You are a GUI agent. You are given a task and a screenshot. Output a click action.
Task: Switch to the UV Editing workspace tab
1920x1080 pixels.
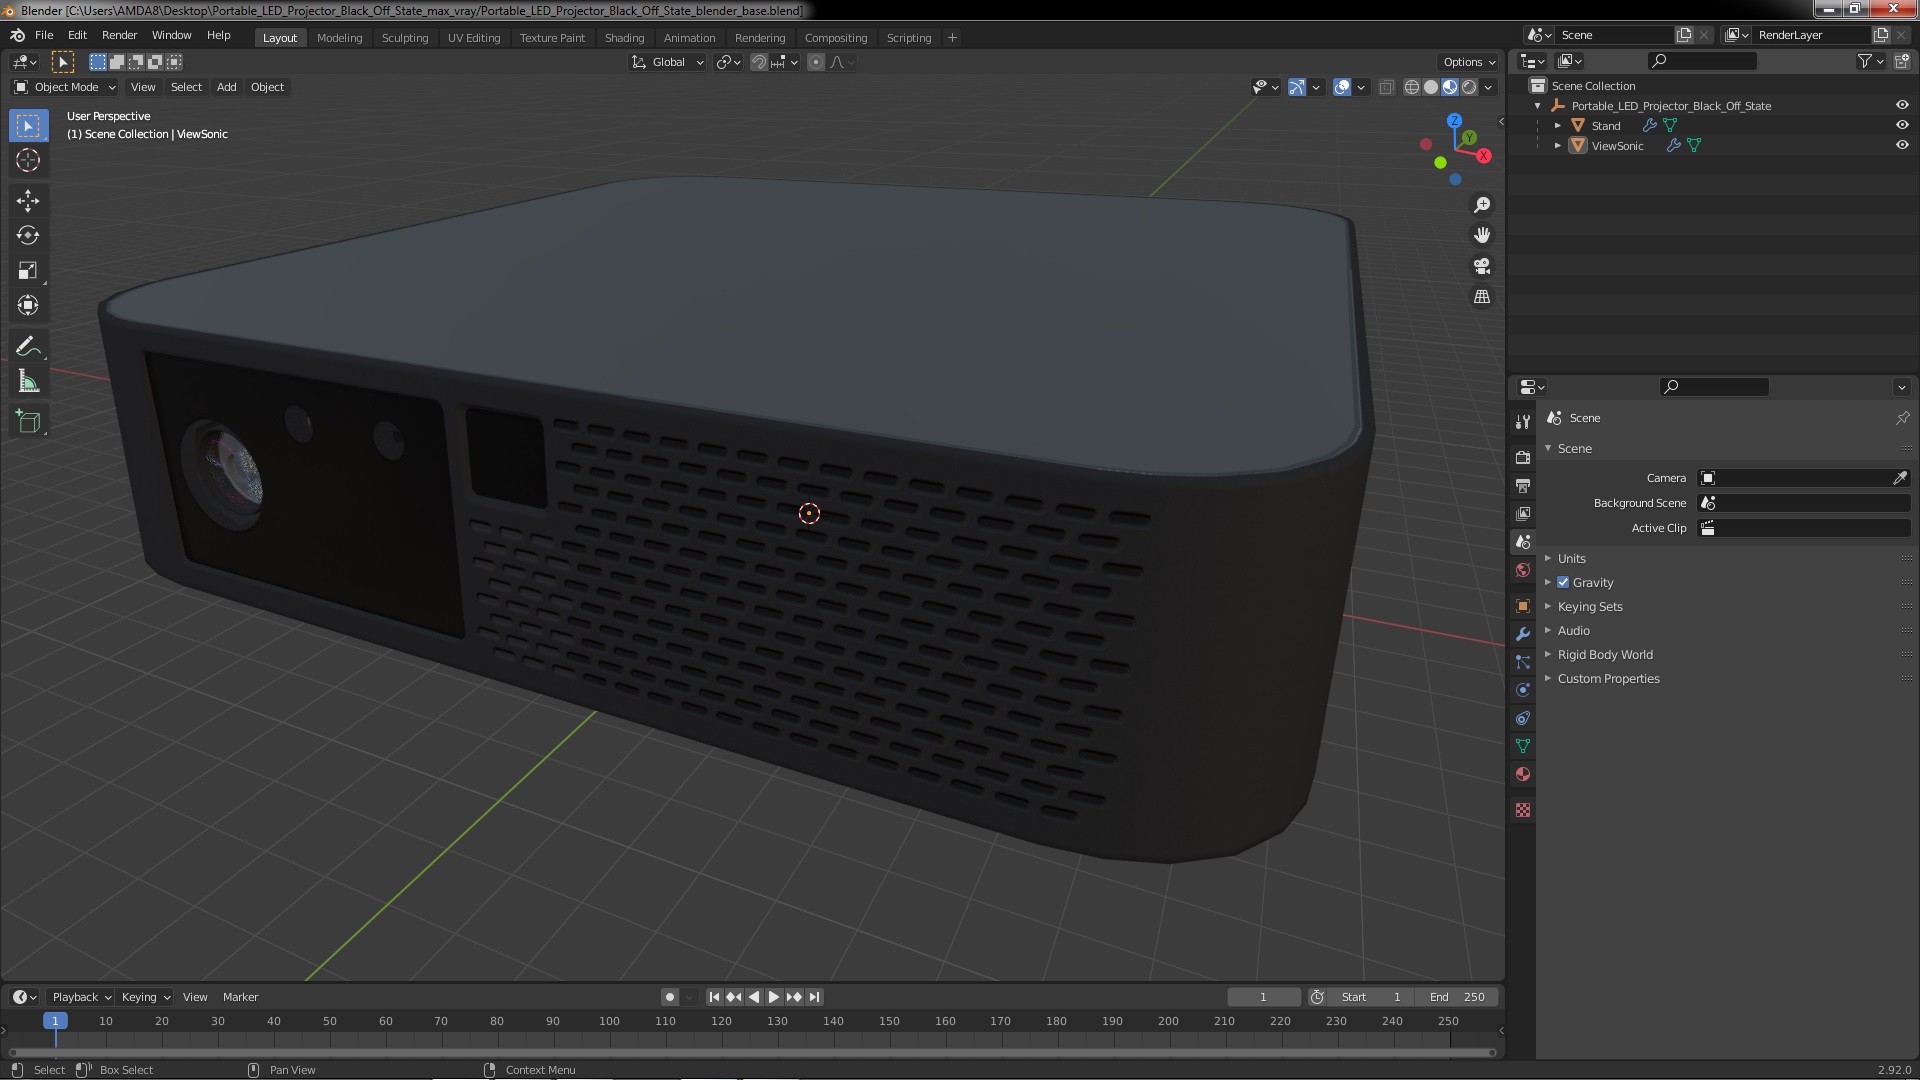point(474,38)
